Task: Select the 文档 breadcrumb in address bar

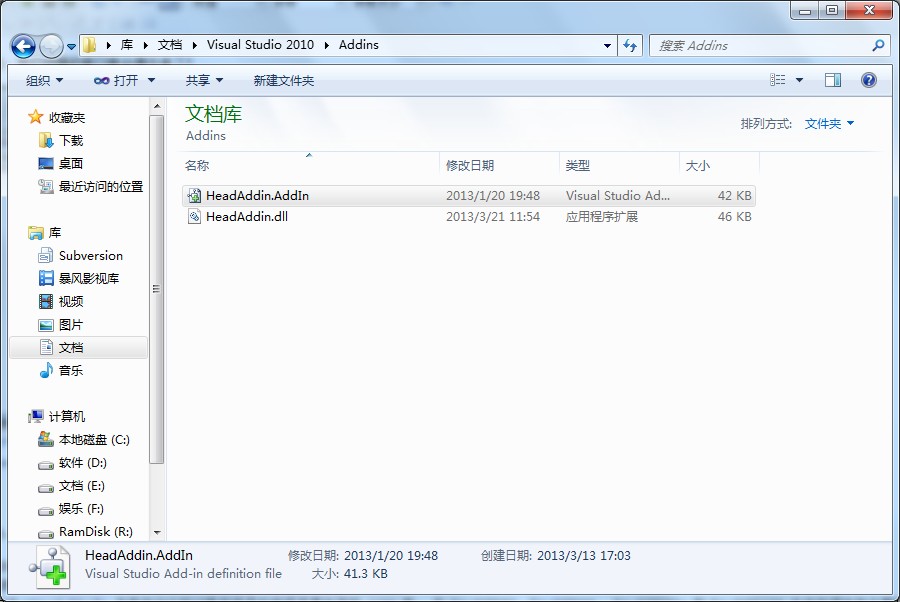Action: 170,45
